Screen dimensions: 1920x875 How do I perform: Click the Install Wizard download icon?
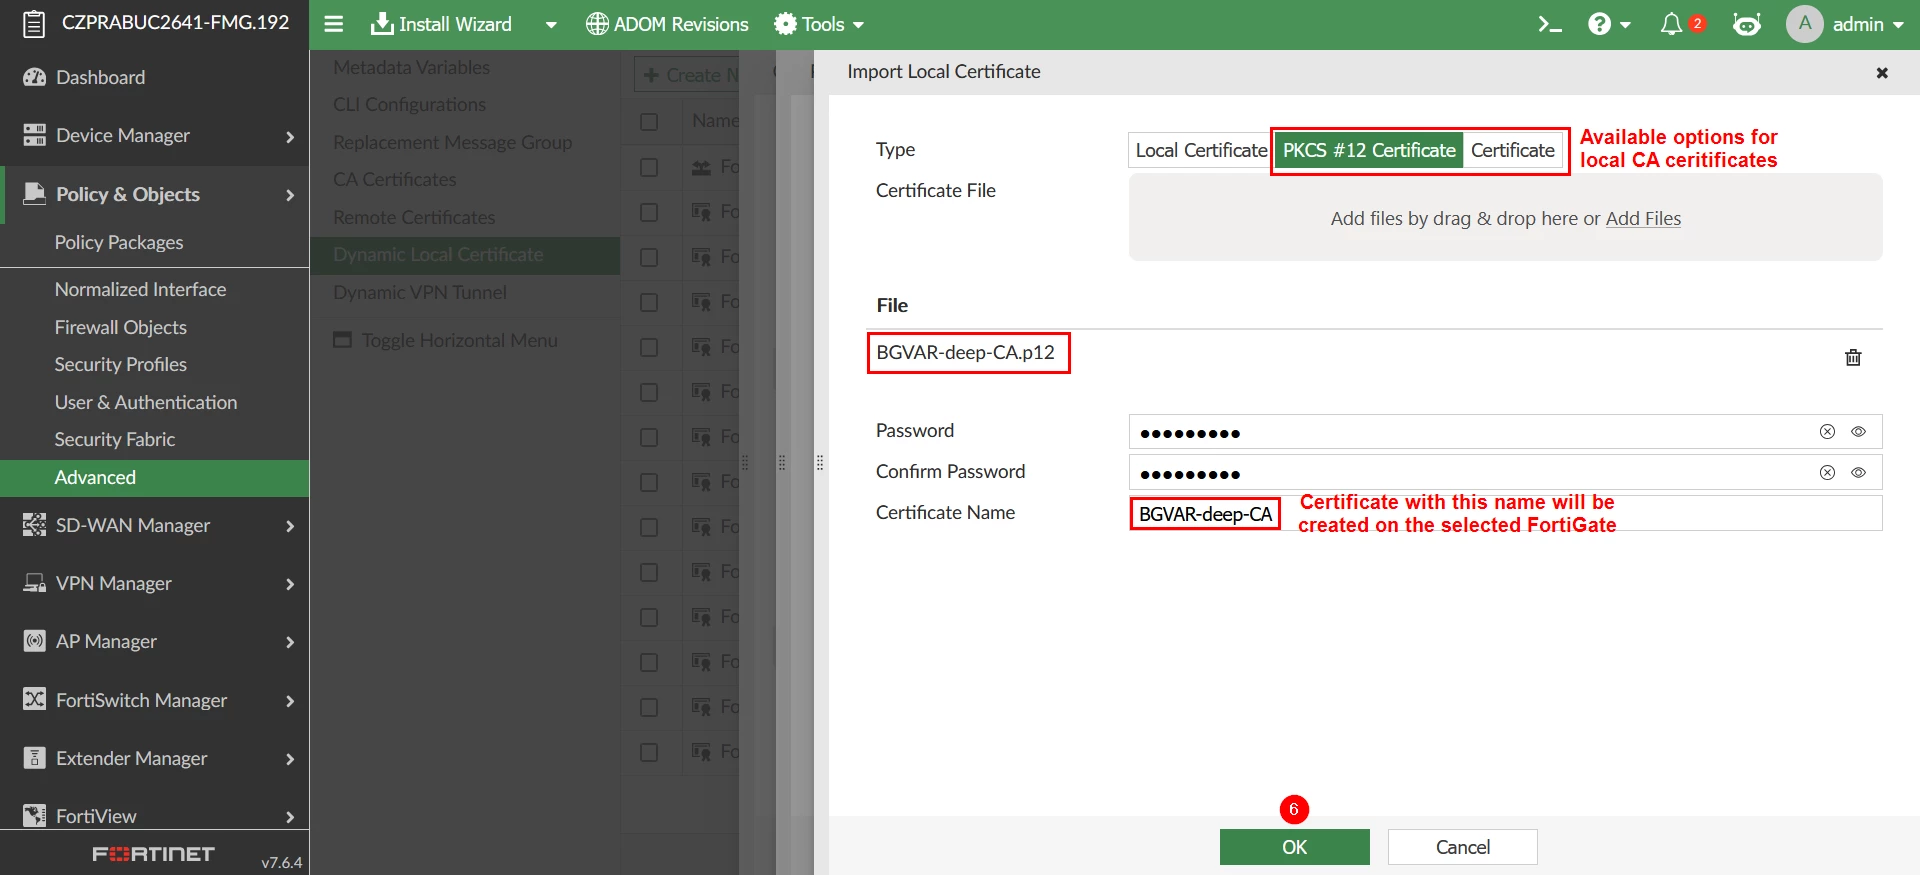click(x=381, y=24)
